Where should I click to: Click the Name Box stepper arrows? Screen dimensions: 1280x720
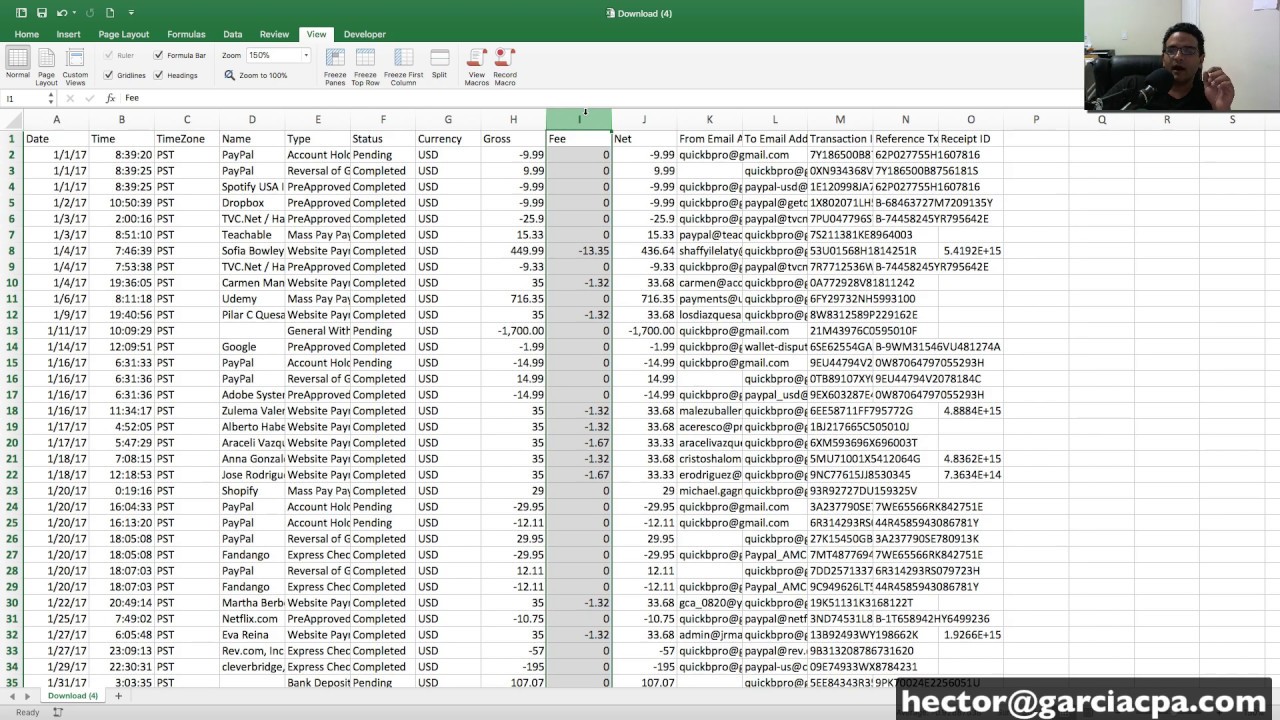point(51,98)
